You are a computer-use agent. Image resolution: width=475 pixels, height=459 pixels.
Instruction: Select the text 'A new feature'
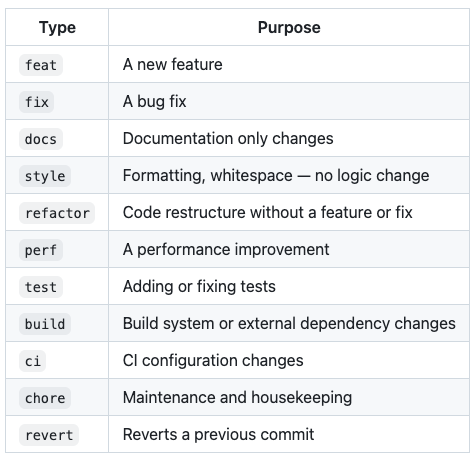tap(172, 64)
